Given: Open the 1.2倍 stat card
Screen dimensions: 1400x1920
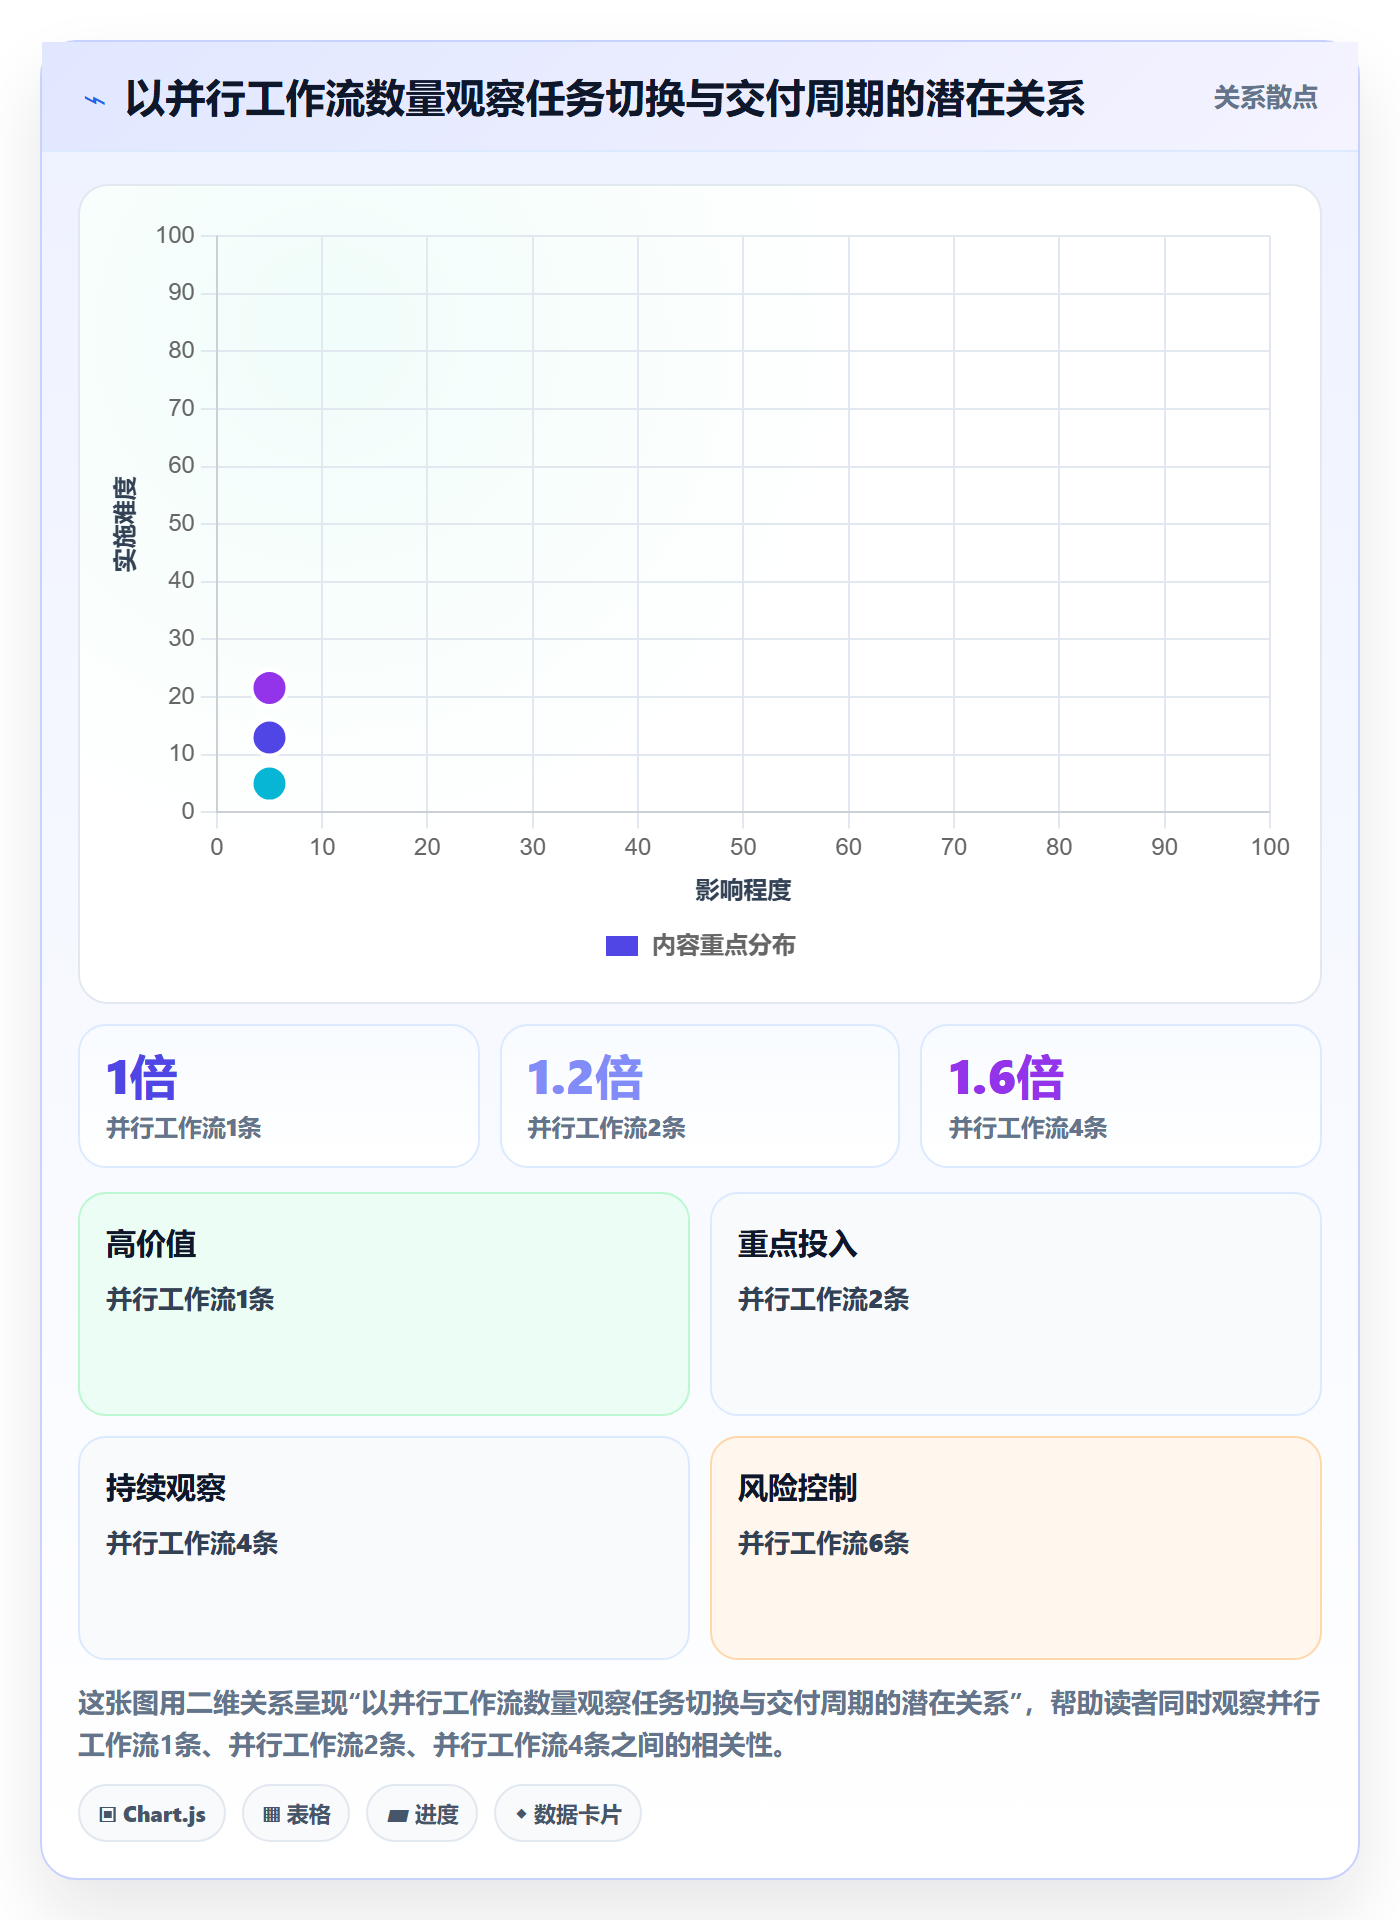Looking at the screenshot, I should coord(700,1096).
